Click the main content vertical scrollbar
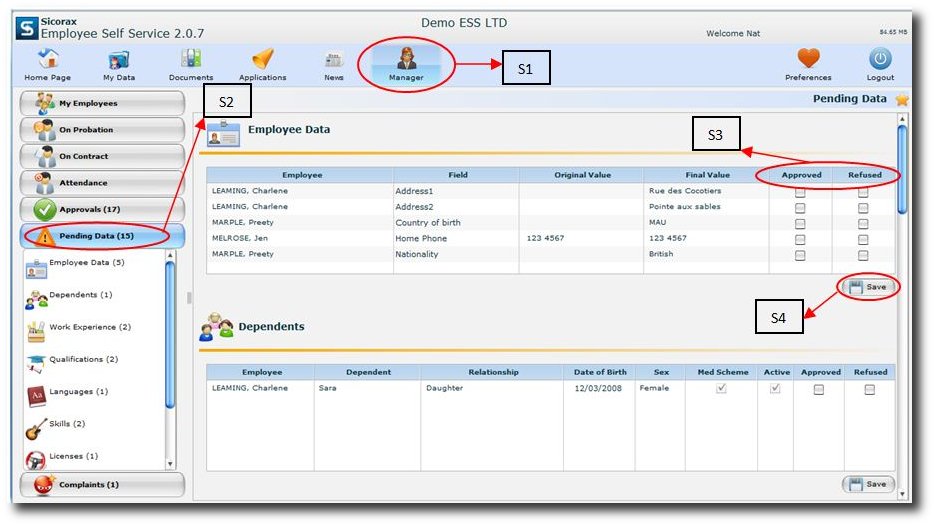The height and width of the screenshot is (526, 935). 902,300
